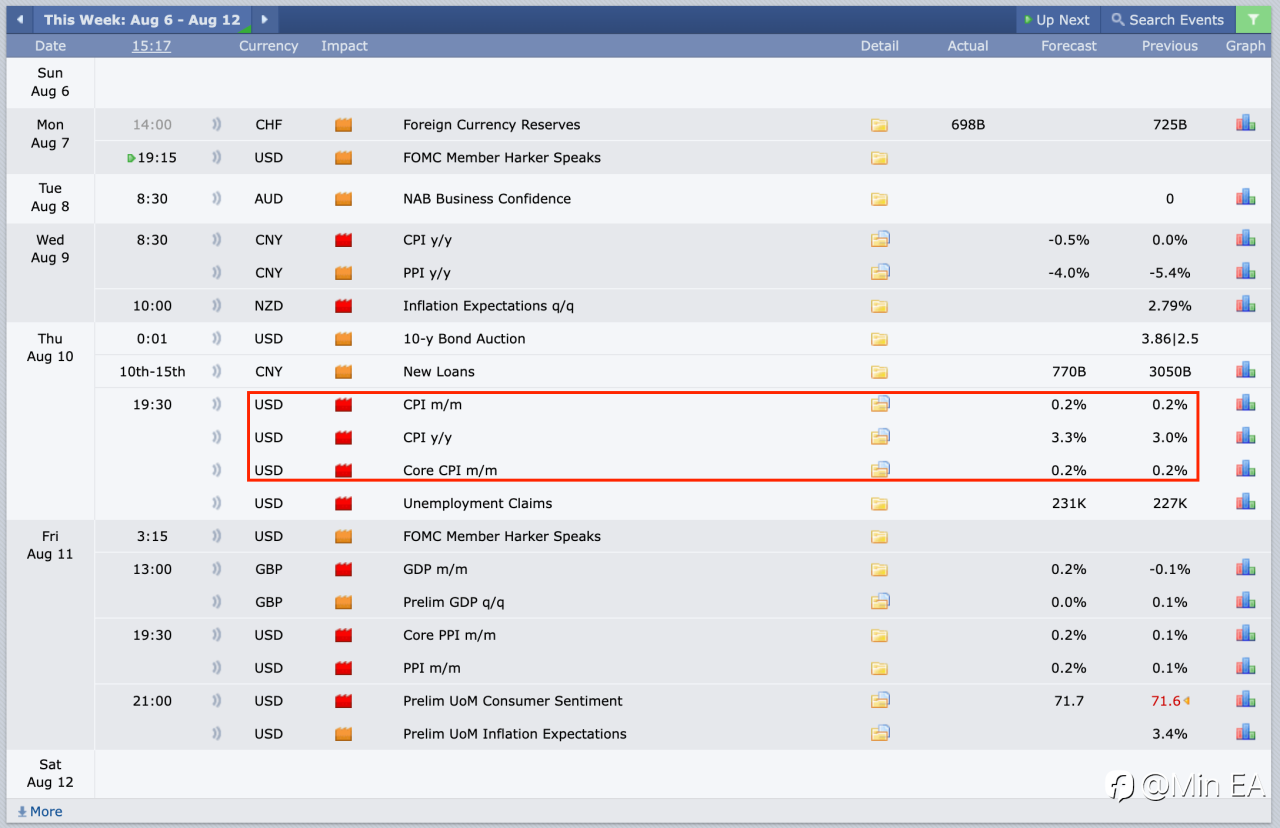The height and width of the screenshot is (828, 1280).
Task: Open the green filter funnel icon
Action: [1253, 20]
